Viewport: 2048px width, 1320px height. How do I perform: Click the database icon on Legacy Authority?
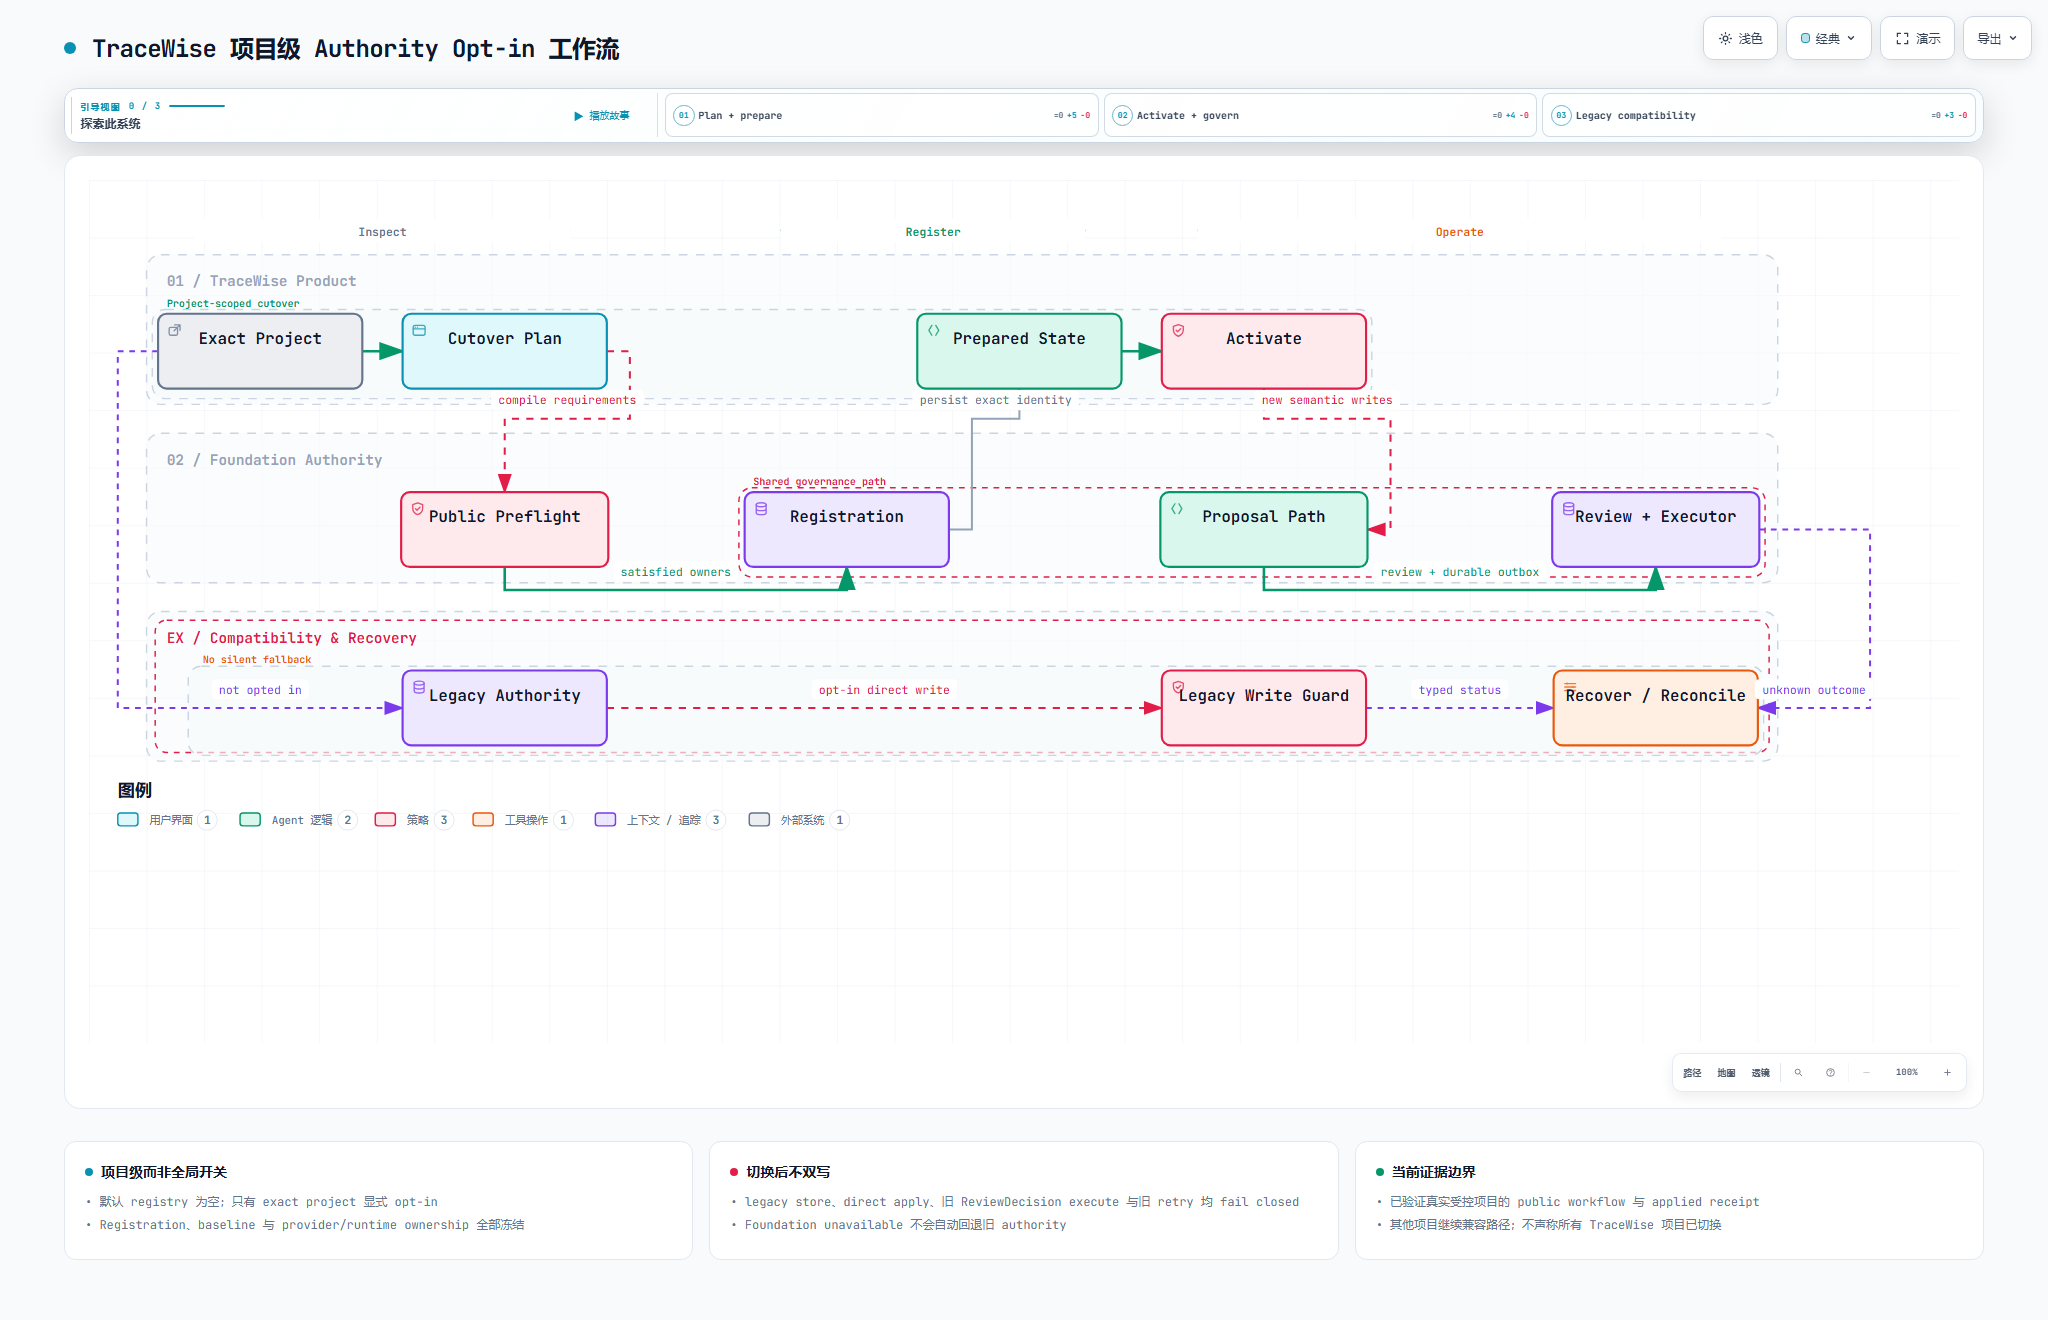click(420, 687)
